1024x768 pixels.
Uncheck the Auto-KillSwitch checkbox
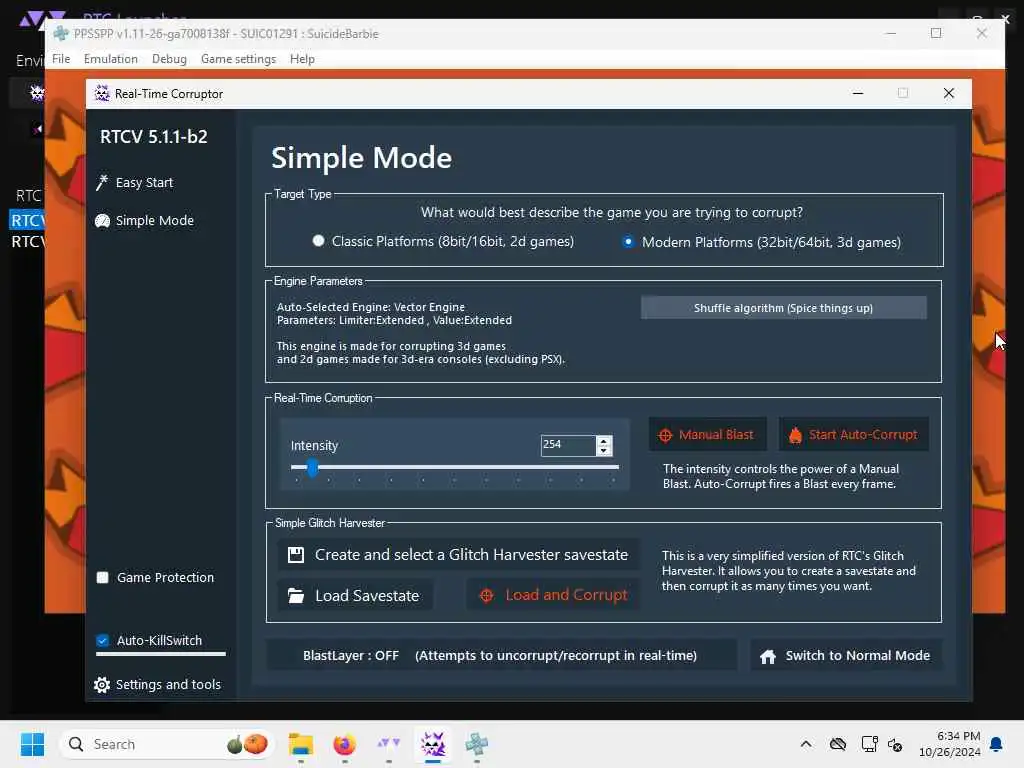click(x=103, y=640)
